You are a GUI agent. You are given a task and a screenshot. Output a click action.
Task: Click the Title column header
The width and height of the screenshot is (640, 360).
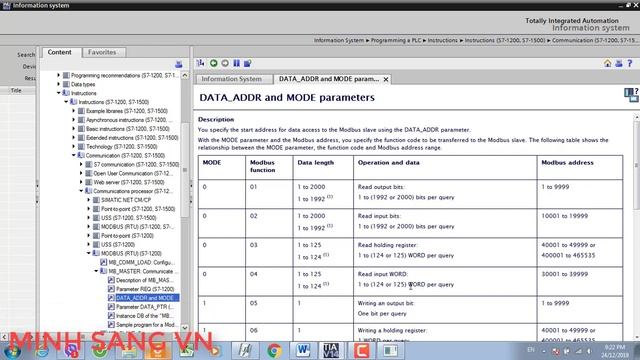pyautogui.click(x=16, y=91)
